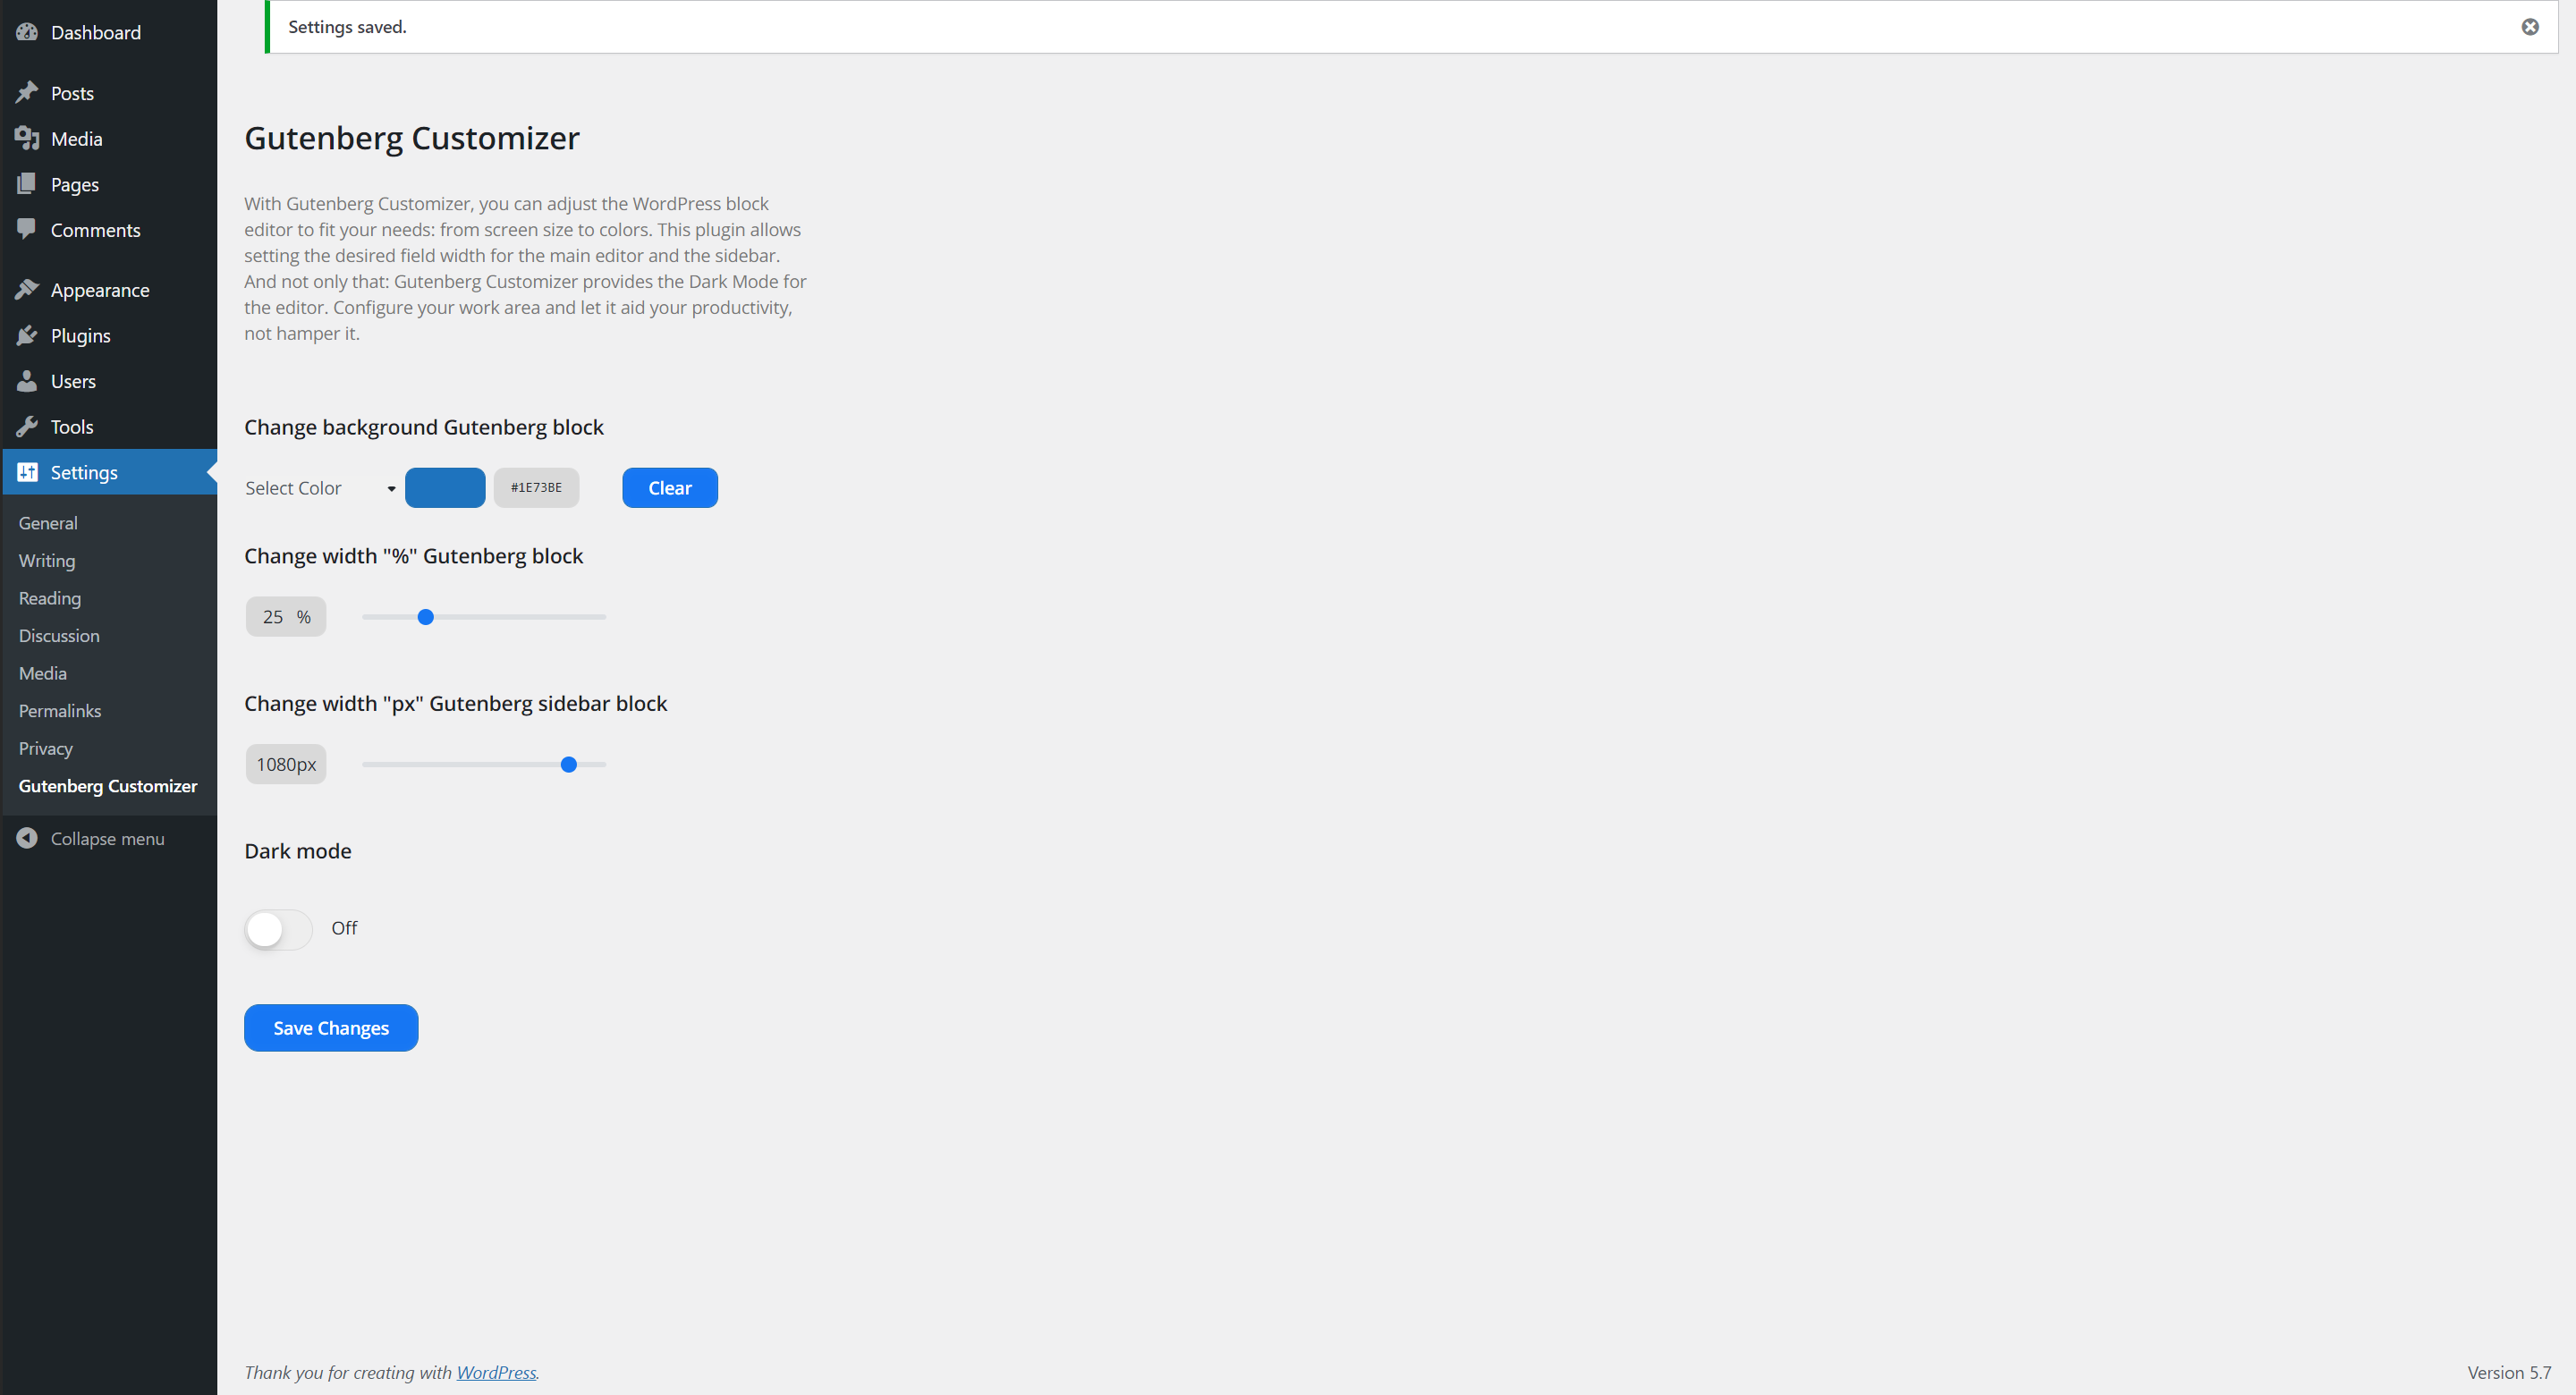
Task: Click the Save Changes button
Action: [331, 1028]
